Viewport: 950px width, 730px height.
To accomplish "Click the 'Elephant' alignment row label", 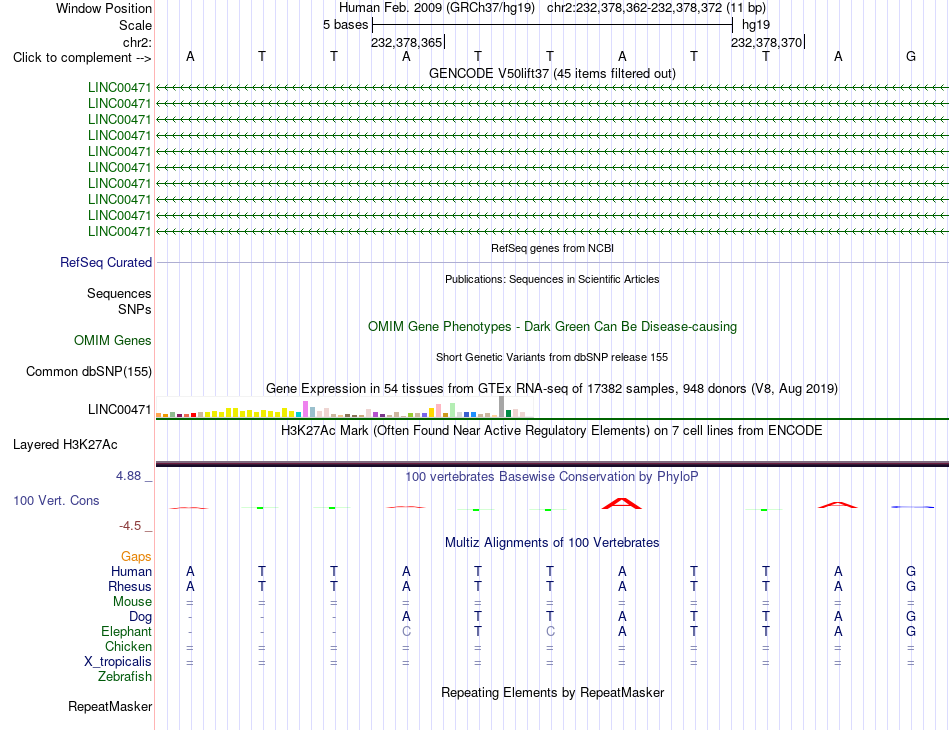I will tap(126, 632).
